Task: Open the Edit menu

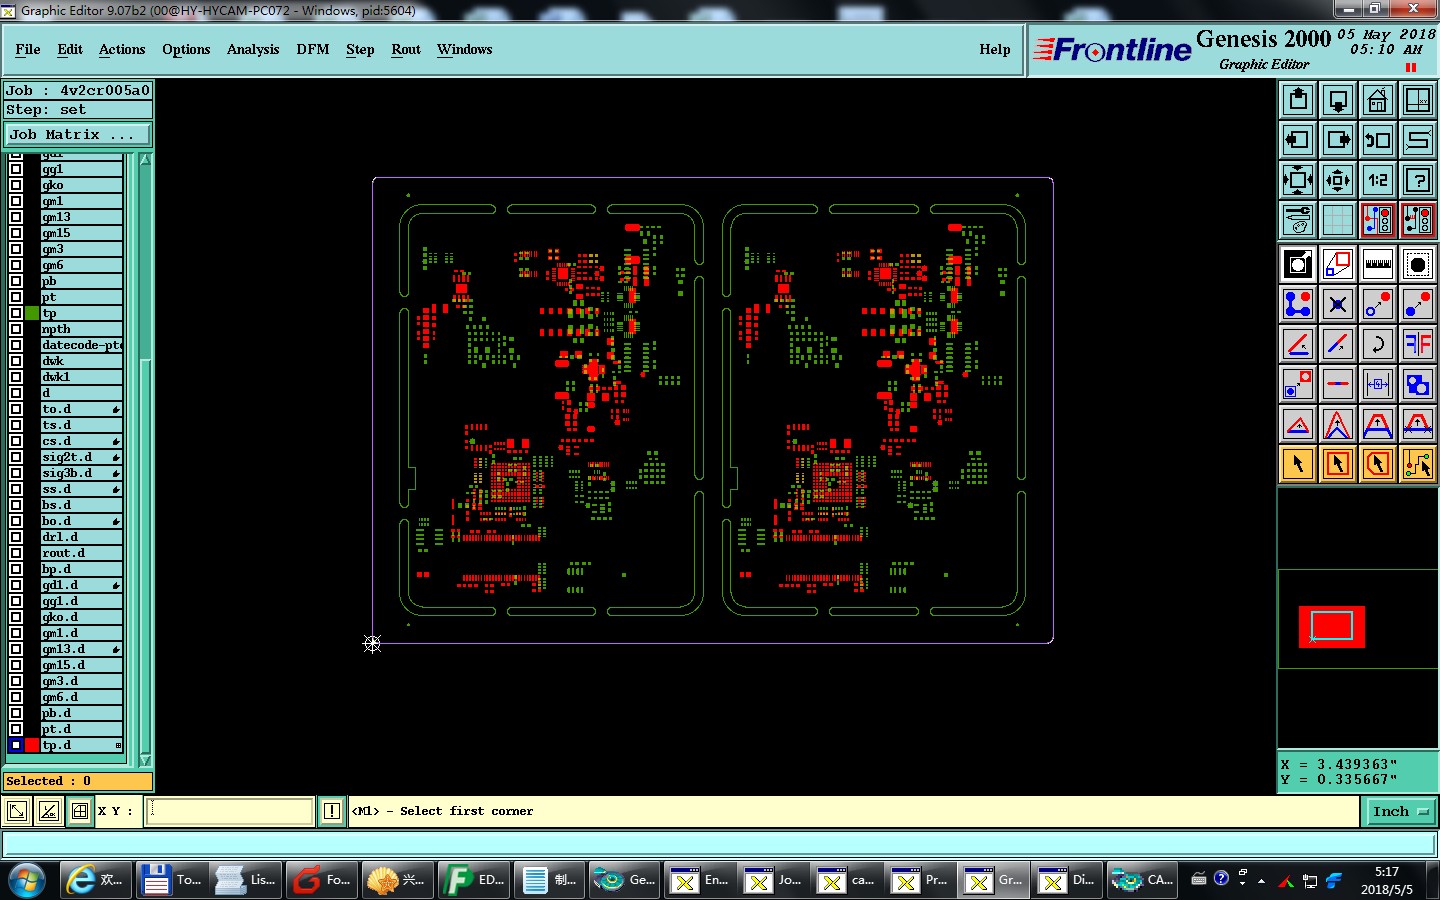Action: pyautogui.click(x=70, y=49)
